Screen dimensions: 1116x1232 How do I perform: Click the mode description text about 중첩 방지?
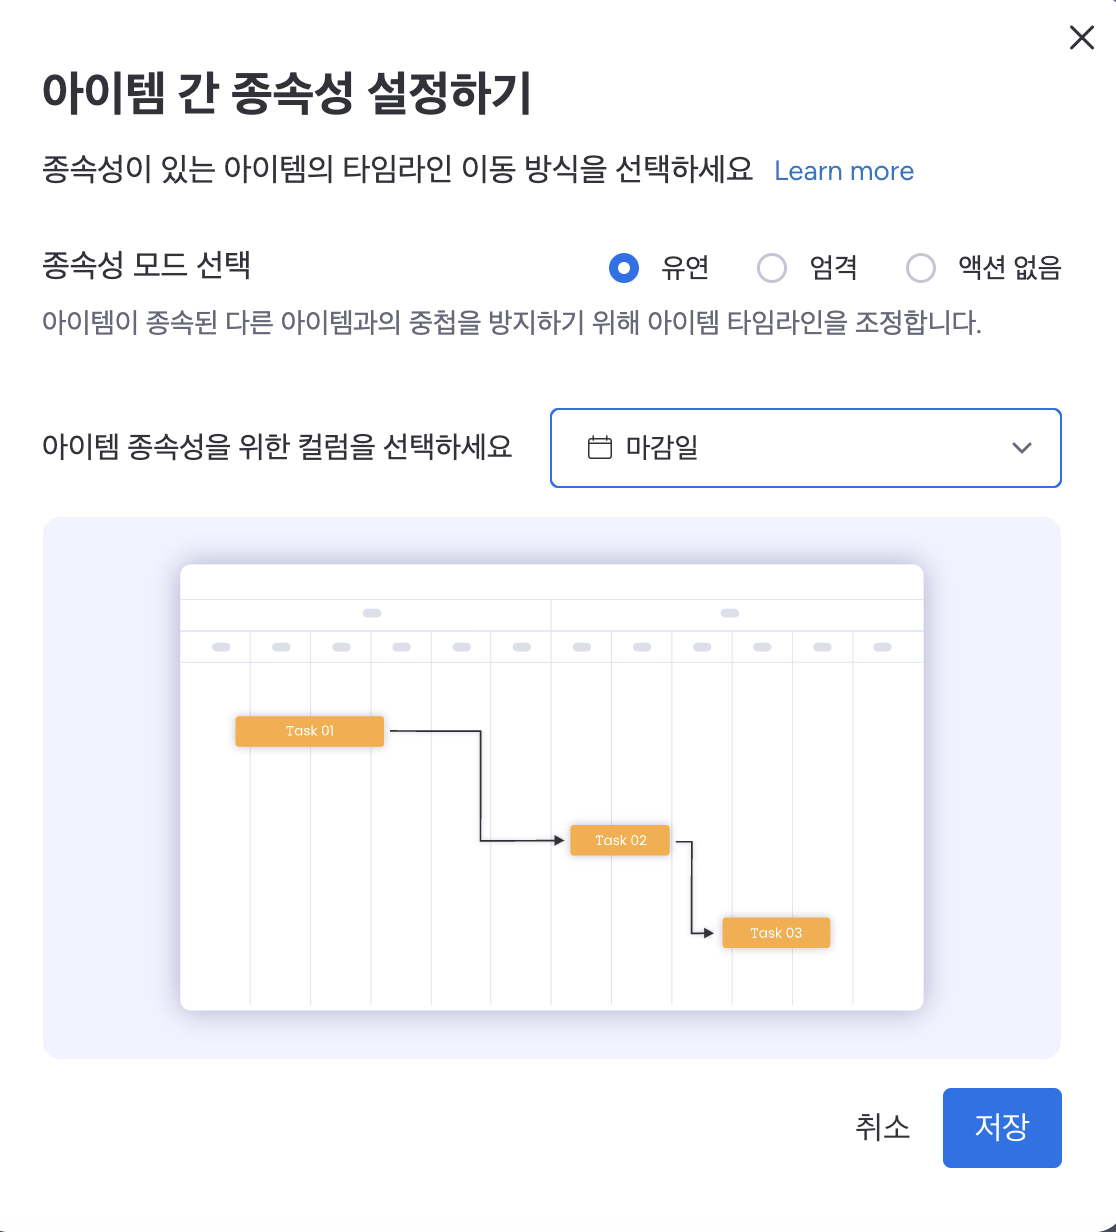click(x=511, y=322)
